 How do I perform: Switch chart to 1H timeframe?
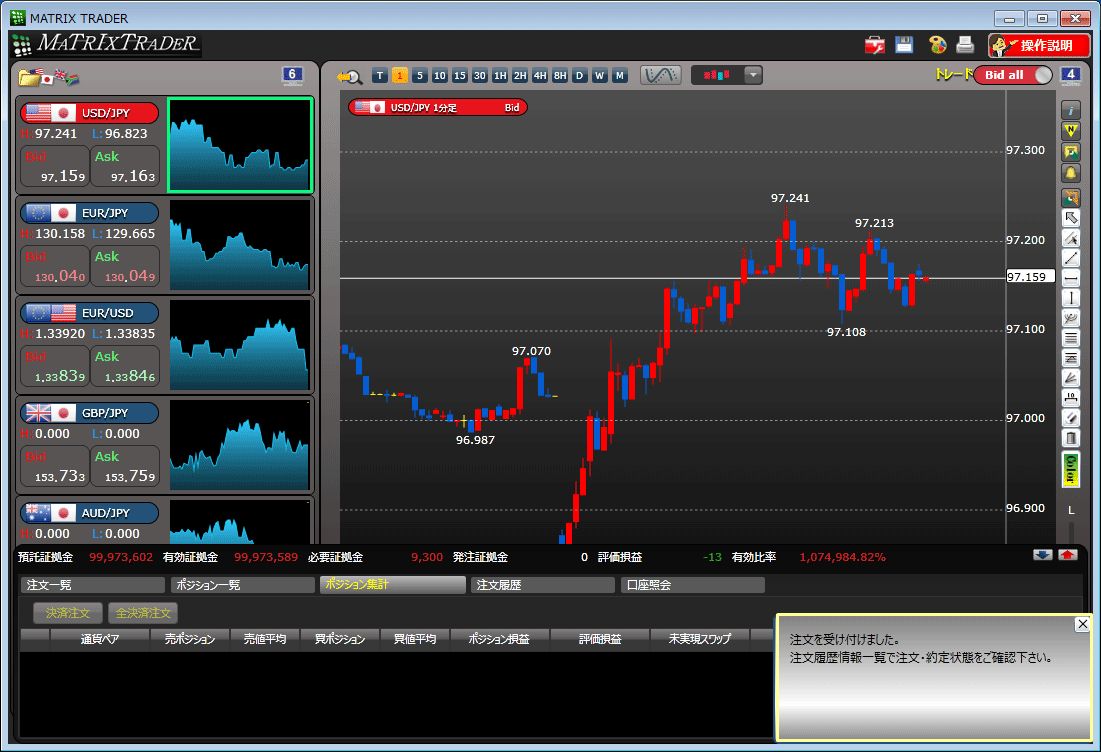(x=500, y=76)
